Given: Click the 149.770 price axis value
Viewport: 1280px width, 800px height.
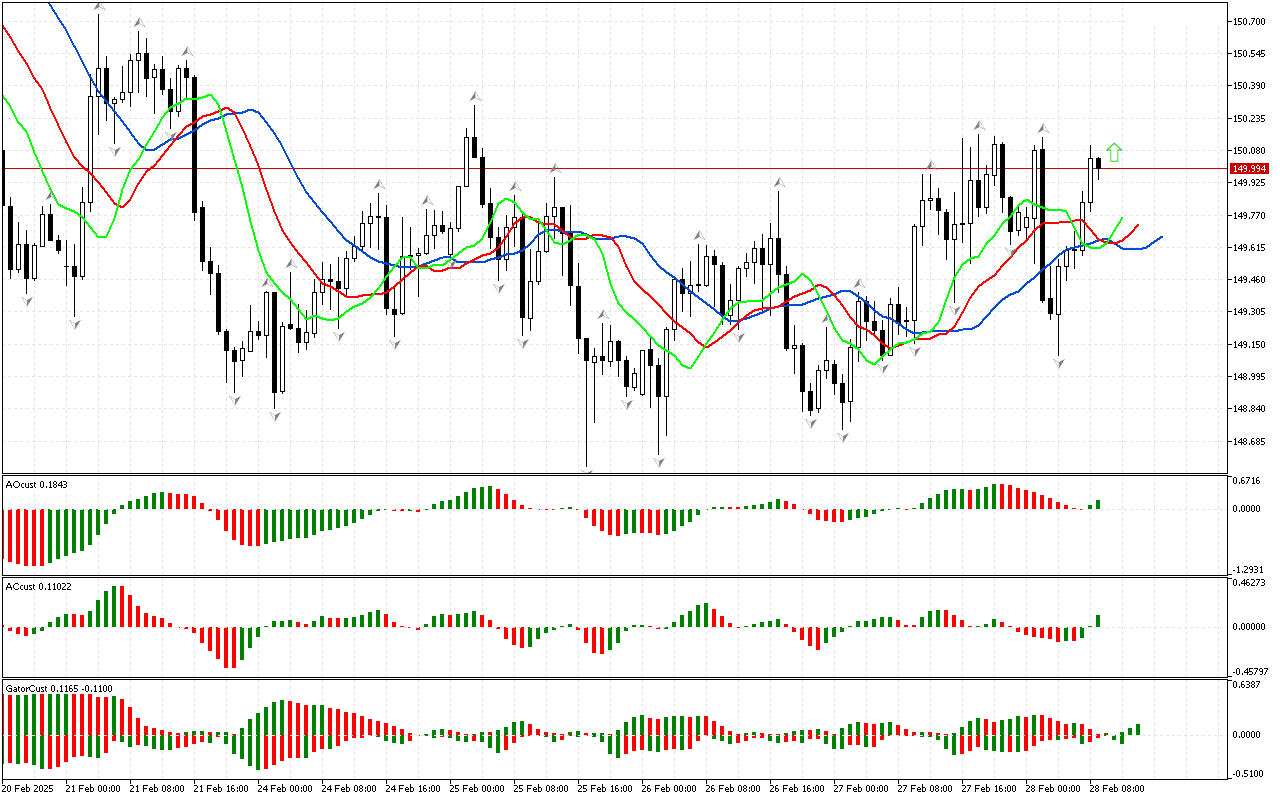Looking at the screenshot, I should (x=1250, y=216).
